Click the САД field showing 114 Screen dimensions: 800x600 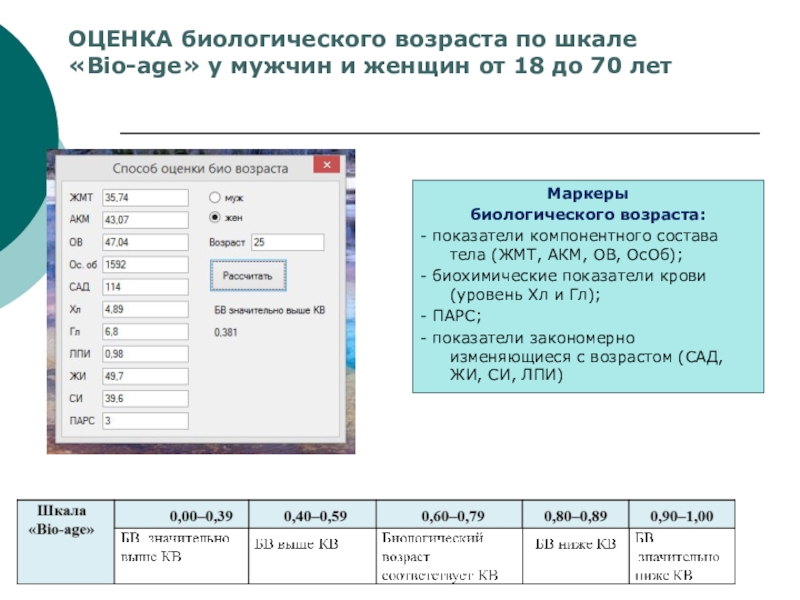tap(145, 287)
